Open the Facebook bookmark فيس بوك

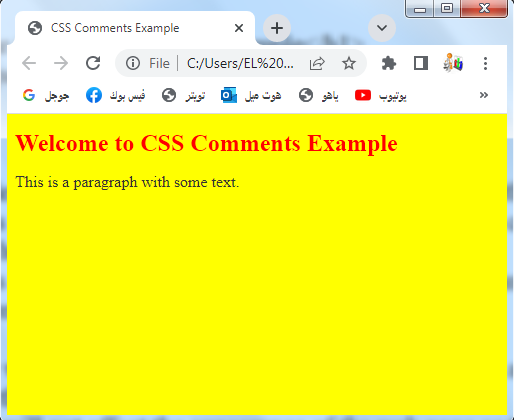[115, 96]
